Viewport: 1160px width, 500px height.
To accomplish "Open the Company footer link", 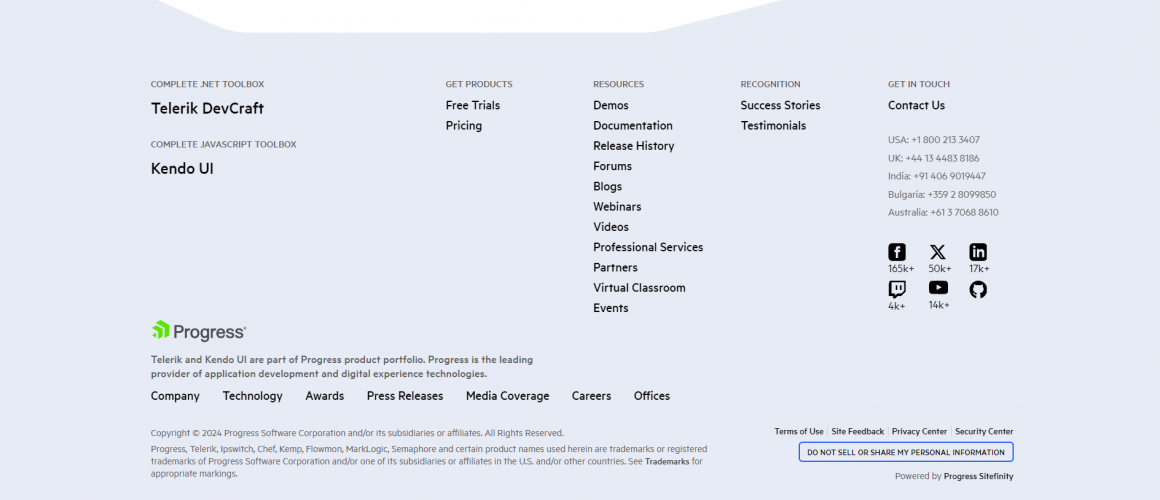I will (175, 396).
